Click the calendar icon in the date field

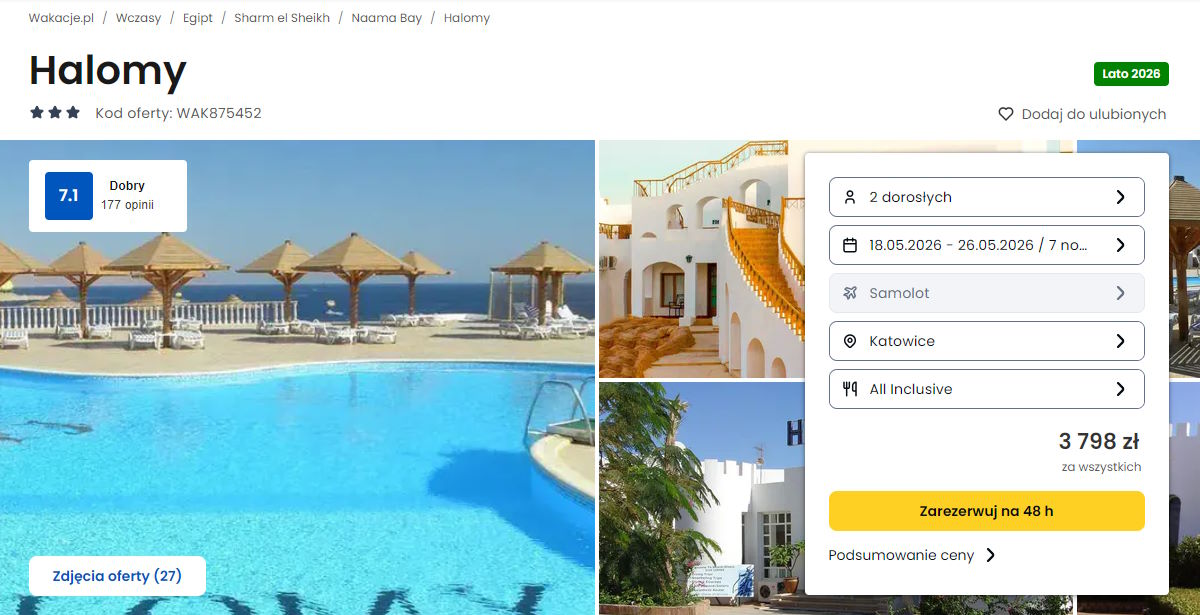(850, 245)
